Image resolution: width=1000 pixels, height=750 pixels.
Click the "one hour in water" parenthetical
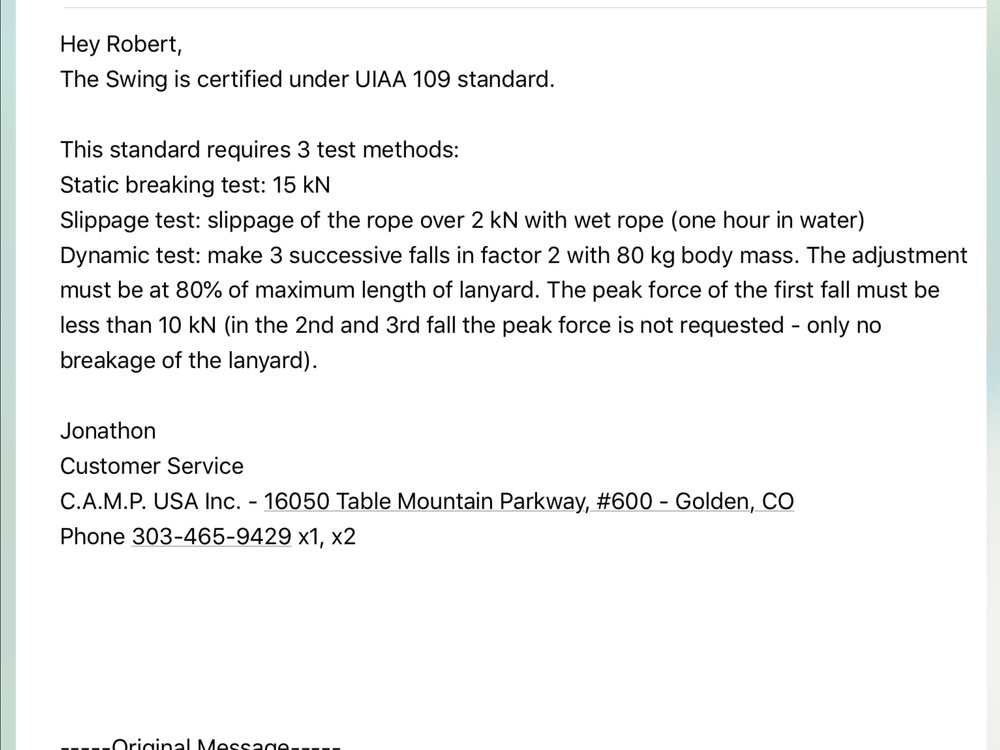tap(768, 220)
